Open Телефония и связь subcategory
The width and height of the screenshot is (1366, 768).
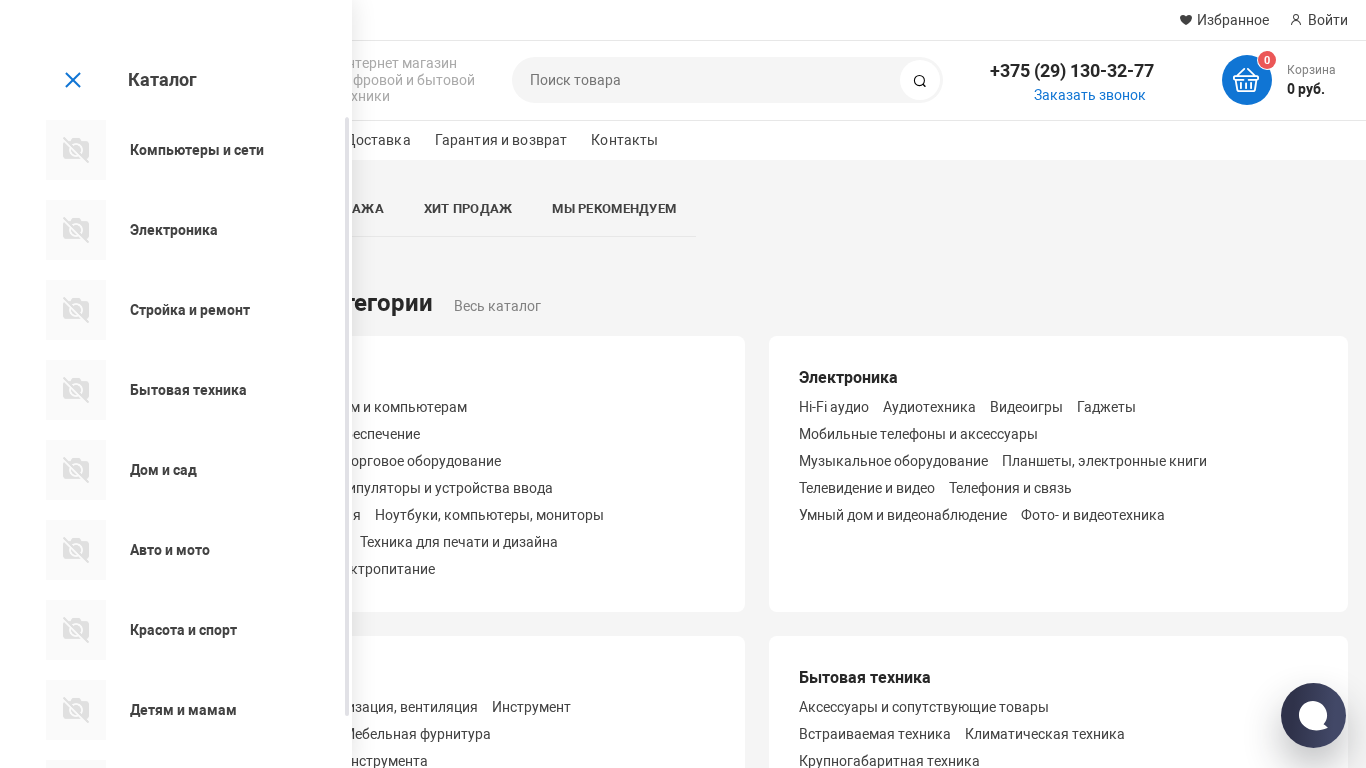pyautogui.click(x=1010, y=488)
